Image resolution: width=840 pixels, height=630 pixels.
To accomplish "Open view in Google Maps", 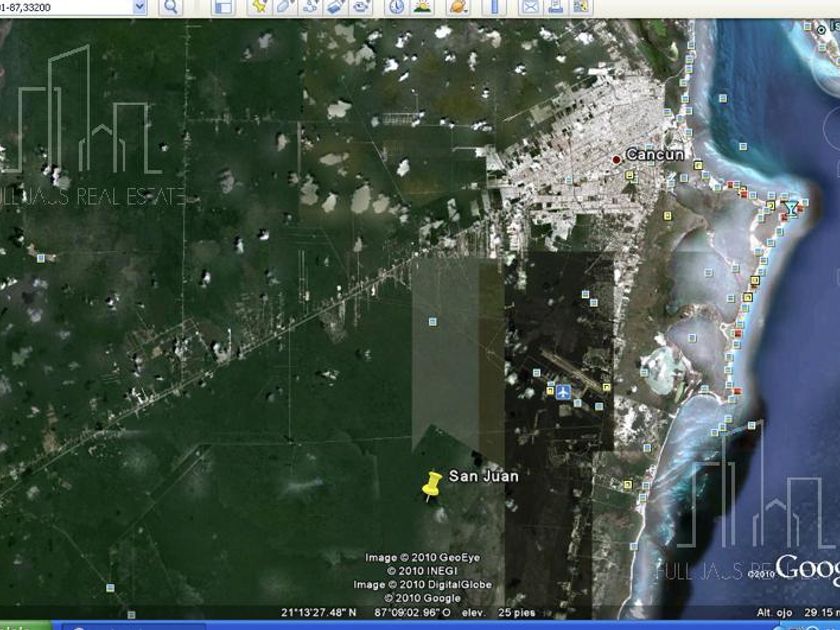I will click(580, 6).
